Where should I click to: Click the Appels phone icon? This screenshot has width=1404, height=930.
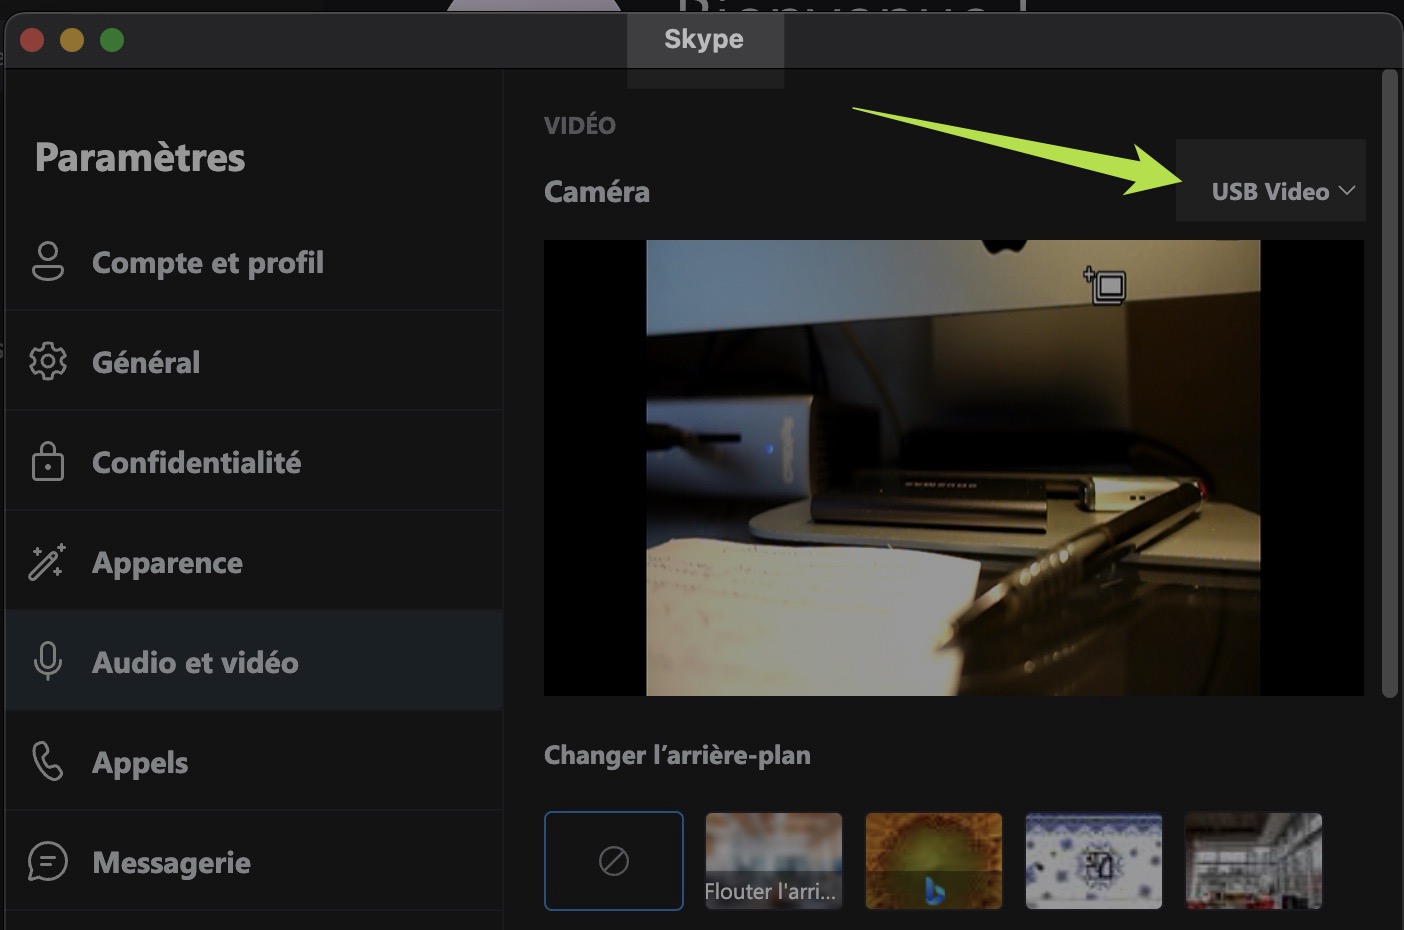(x=48, y=761)
